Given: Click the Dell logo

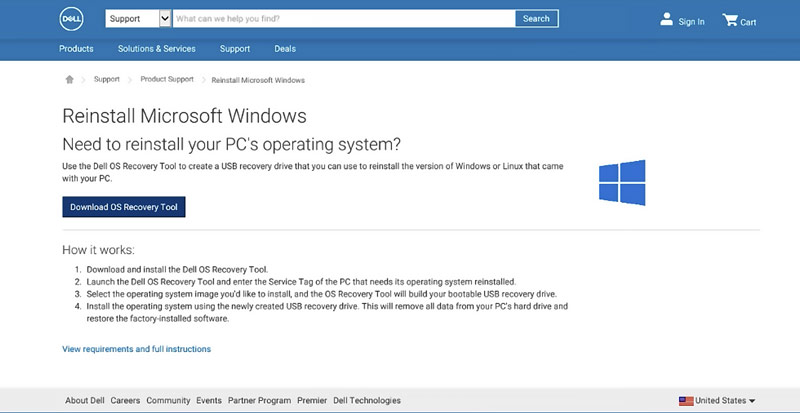Looking at the screenshot, I should click(x=71, y=19).
